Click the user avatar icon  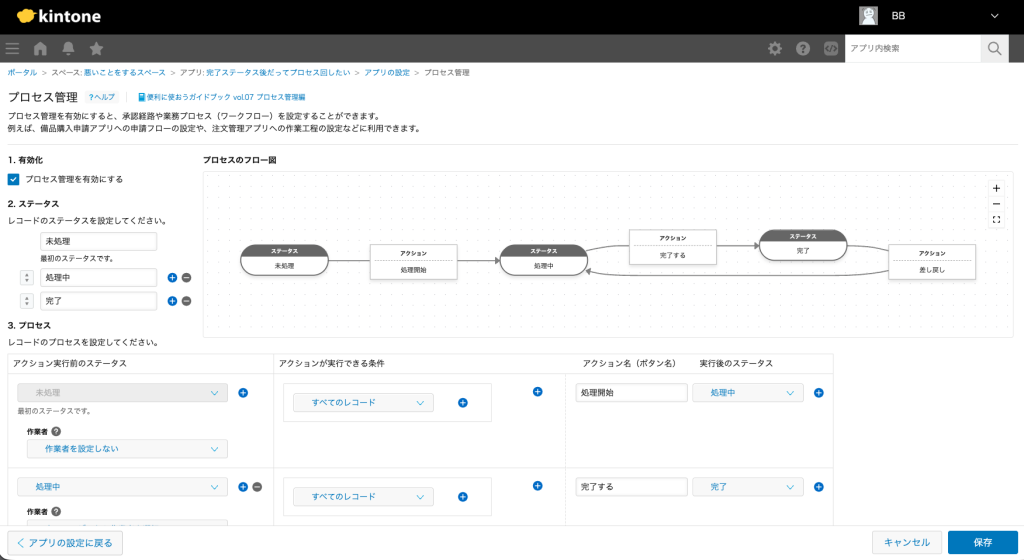[x=868, y=16]
